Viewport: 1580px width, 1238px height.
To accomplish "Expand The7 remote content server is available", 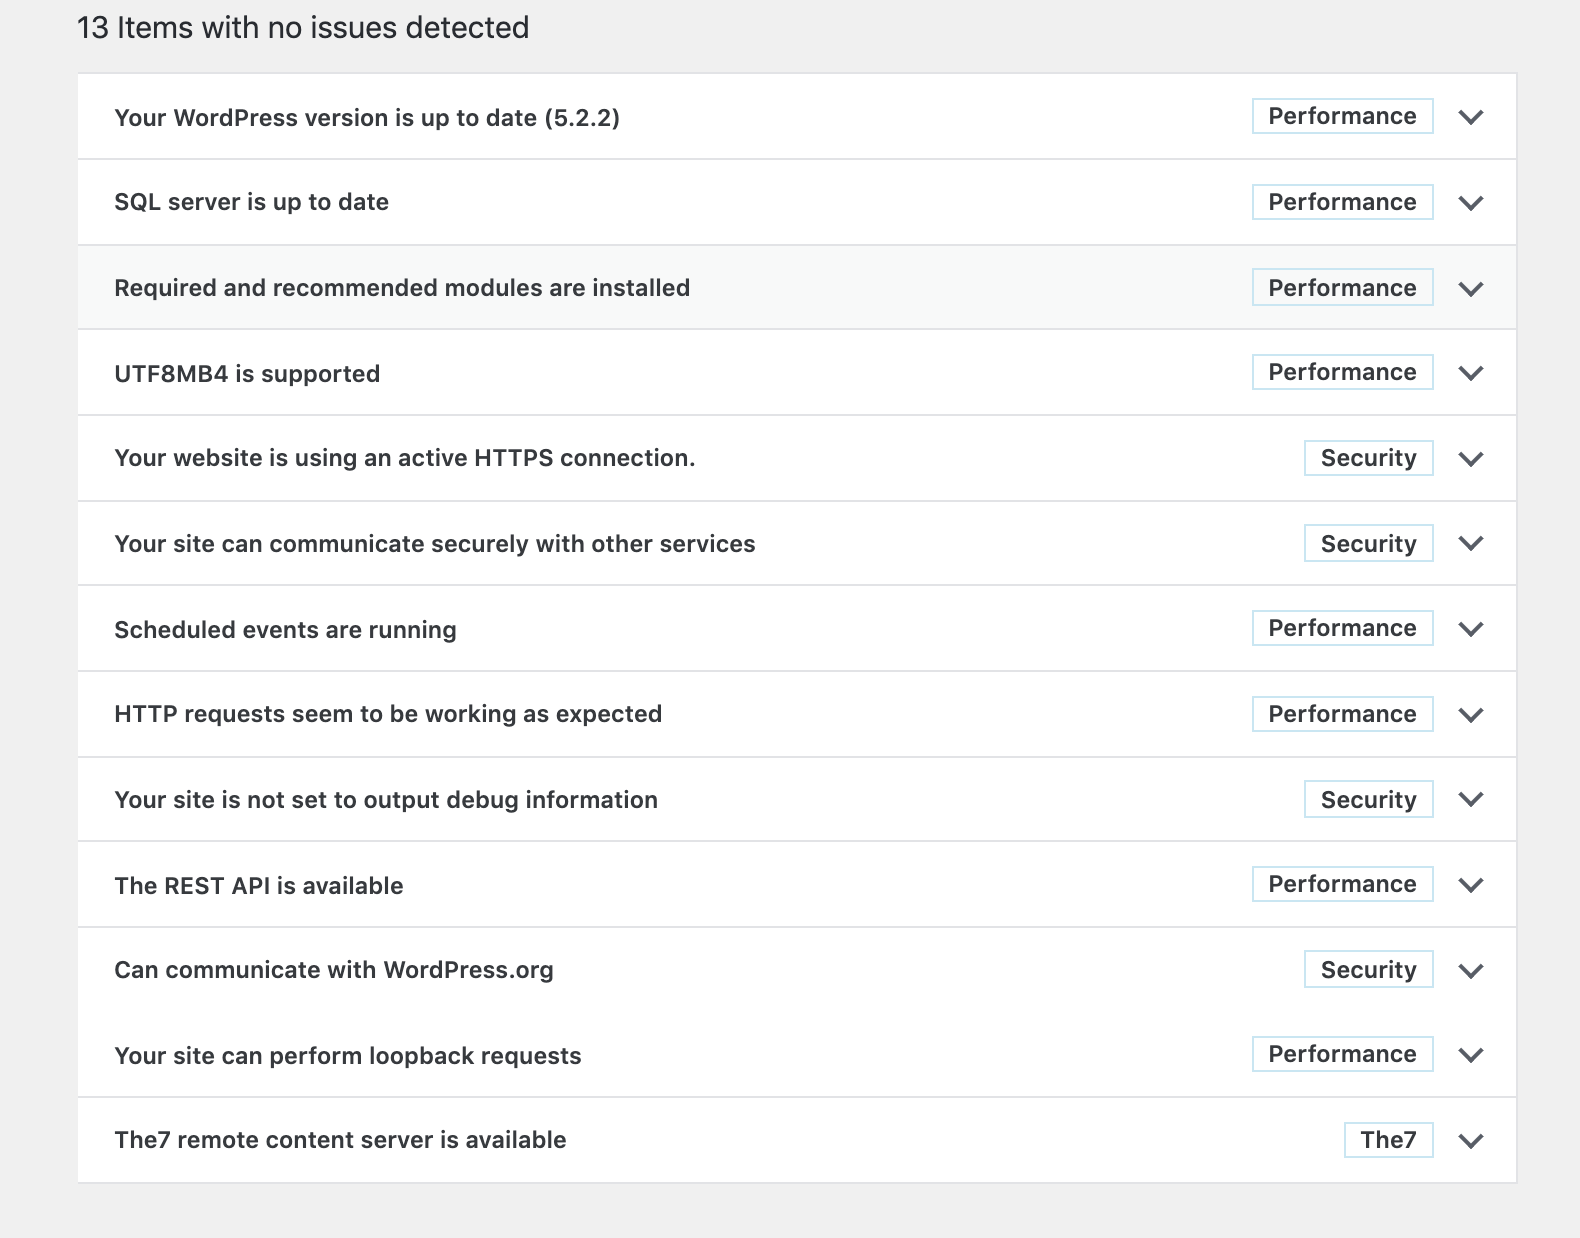I will pos(1470,1141).
